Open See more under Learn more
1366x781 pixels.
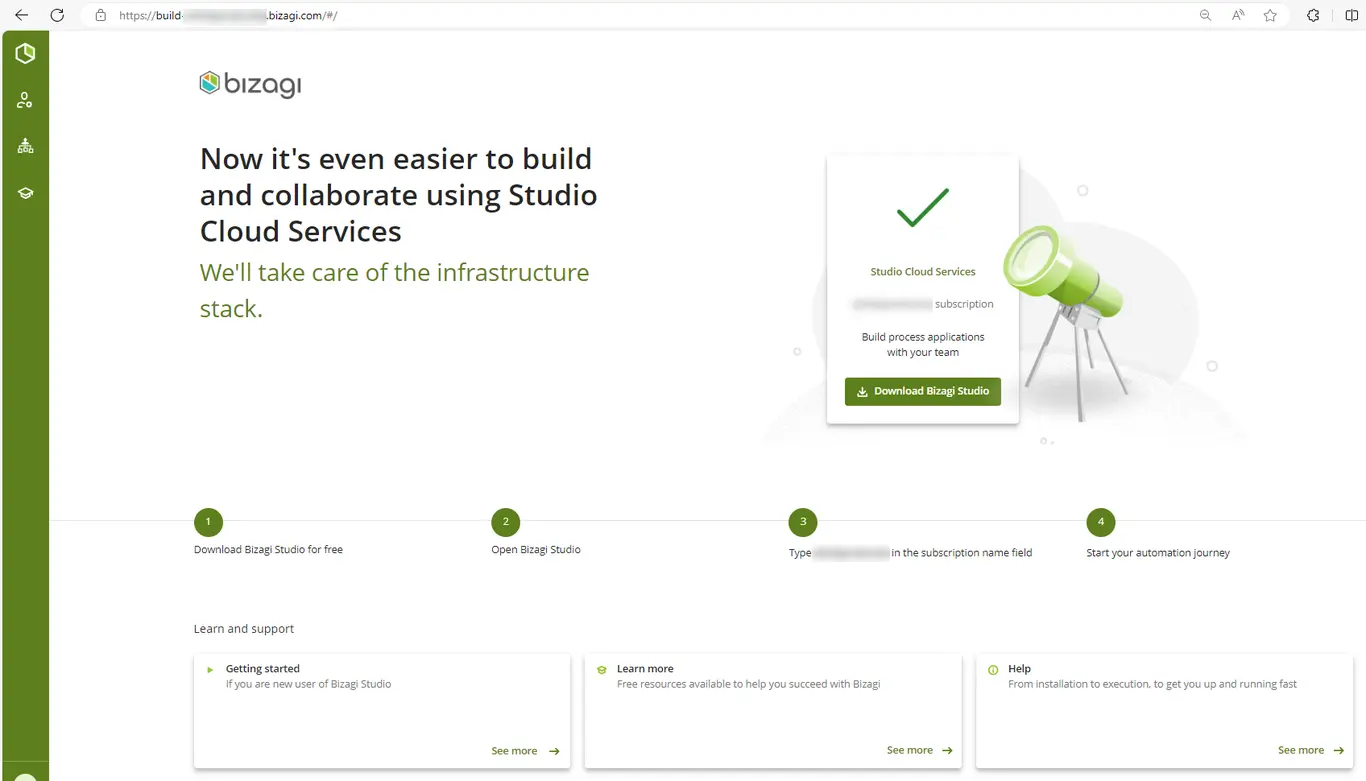coord(920,750)
